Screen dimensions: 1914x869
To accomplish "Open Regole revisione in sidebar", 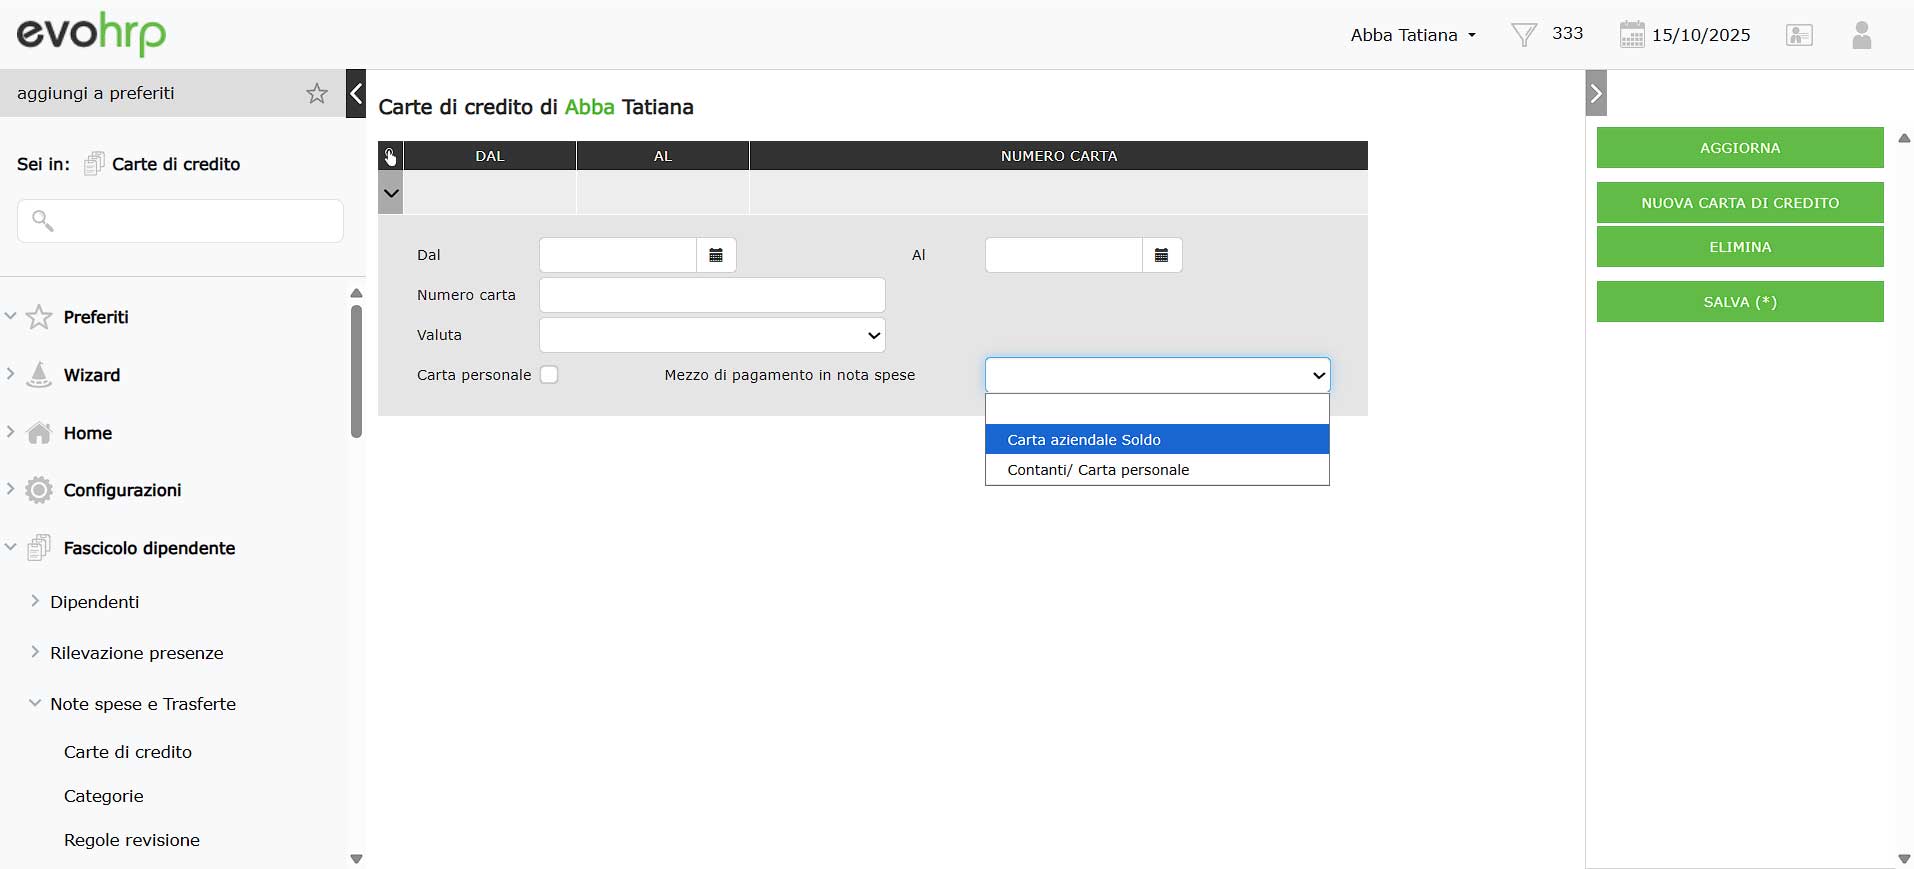I will pos(132,840).
